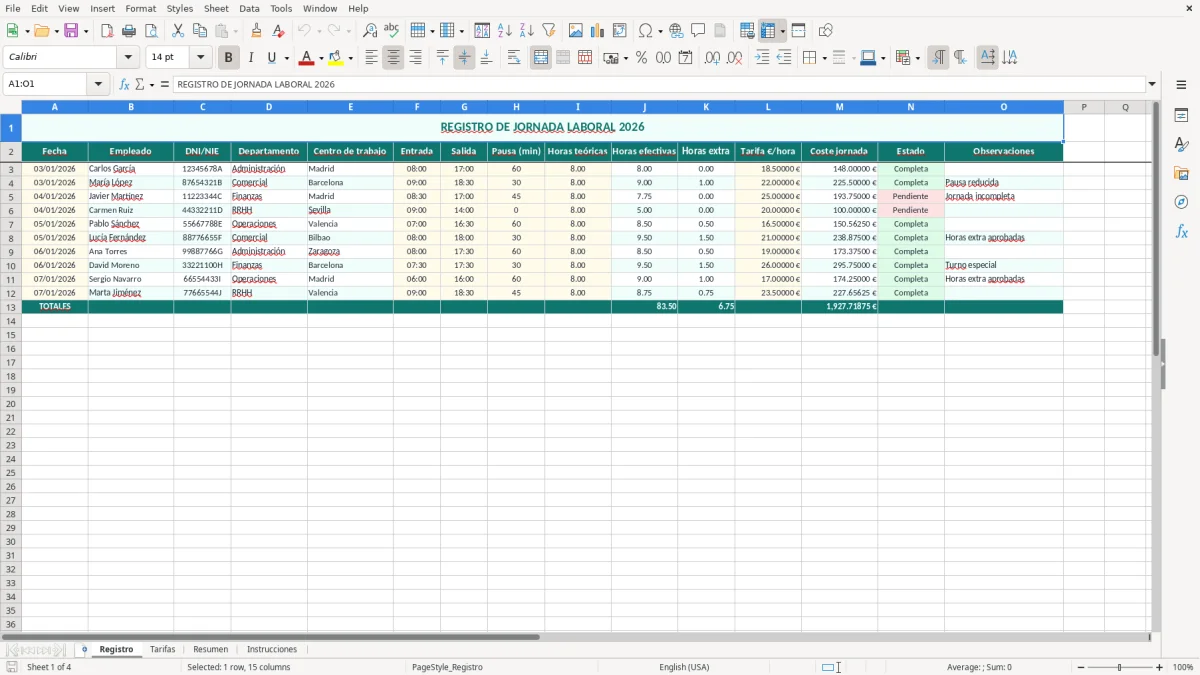Viewport: 1200px width, 675px height.
Task: Click the formula input line
Action: (x=658, y=85)
